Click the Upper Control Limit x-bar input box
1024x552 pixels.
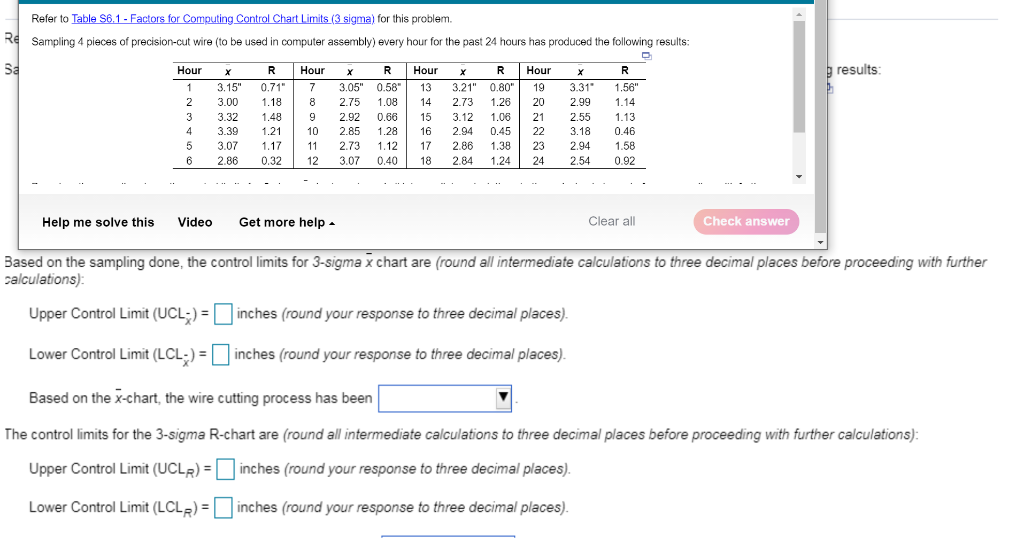pos(223,314)
